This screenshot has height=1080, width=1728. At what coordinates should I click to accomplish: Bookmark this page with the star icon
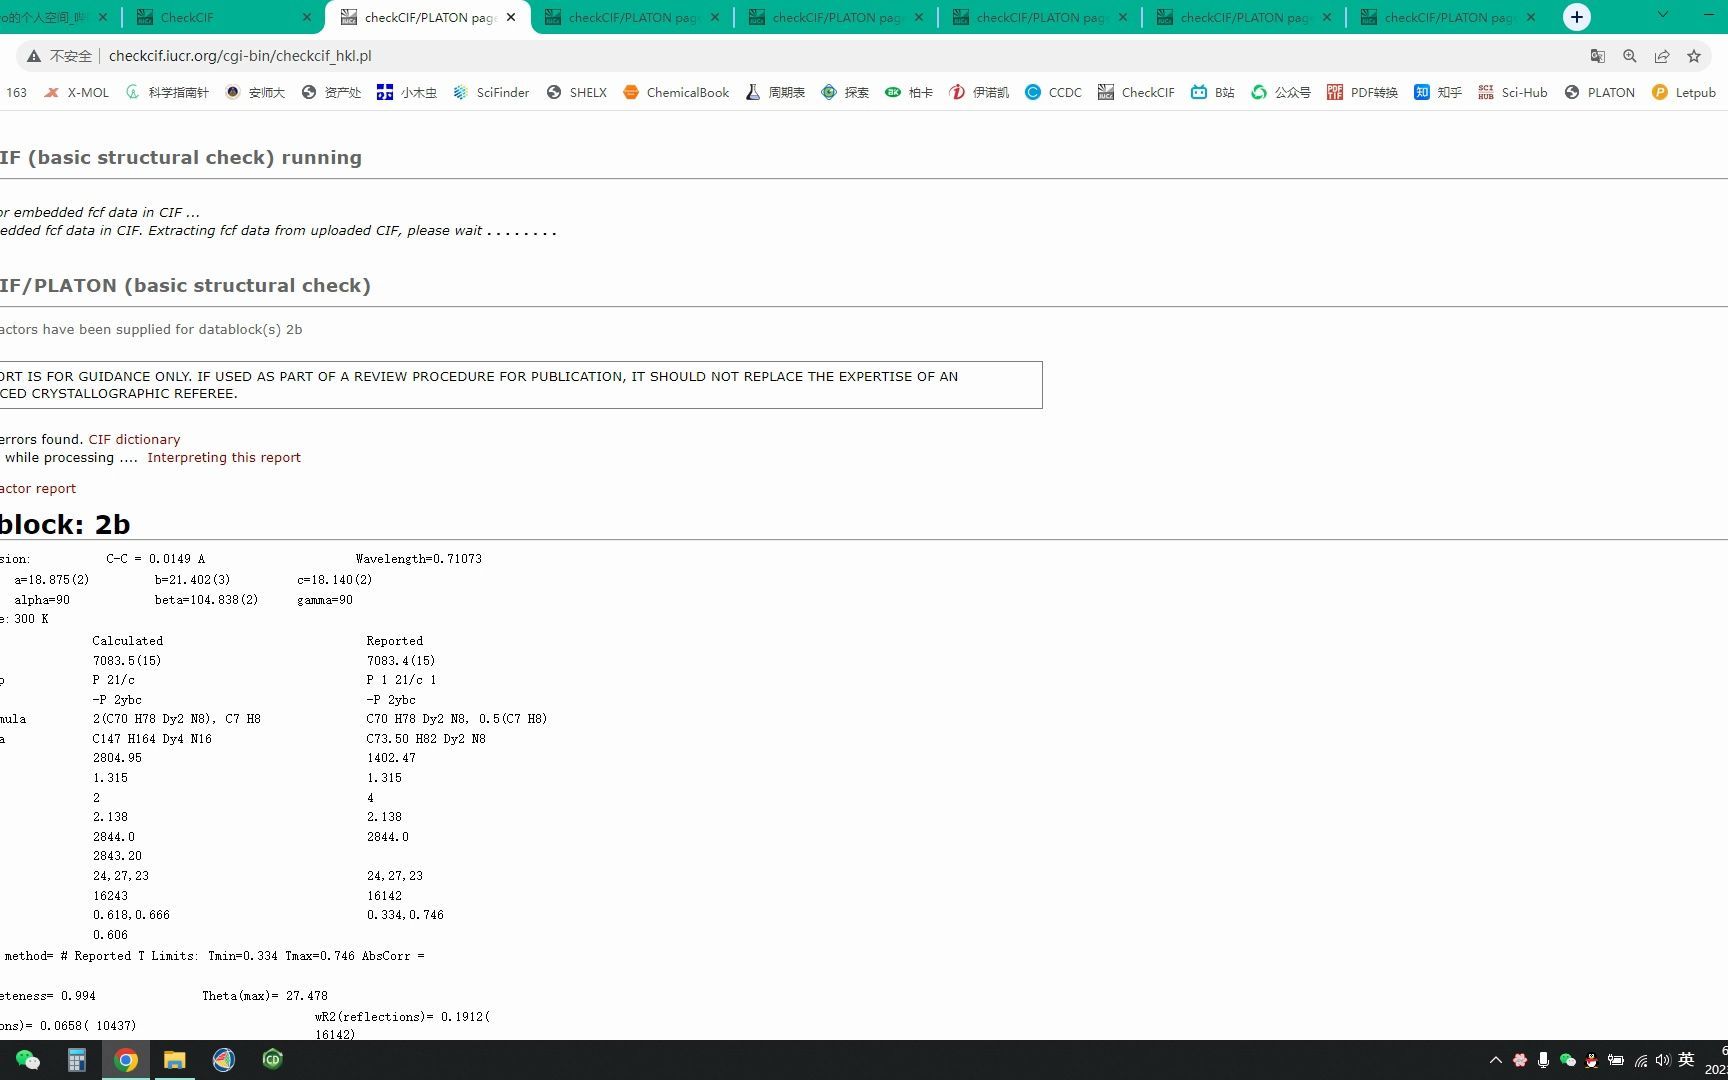tap(1694, 56)
